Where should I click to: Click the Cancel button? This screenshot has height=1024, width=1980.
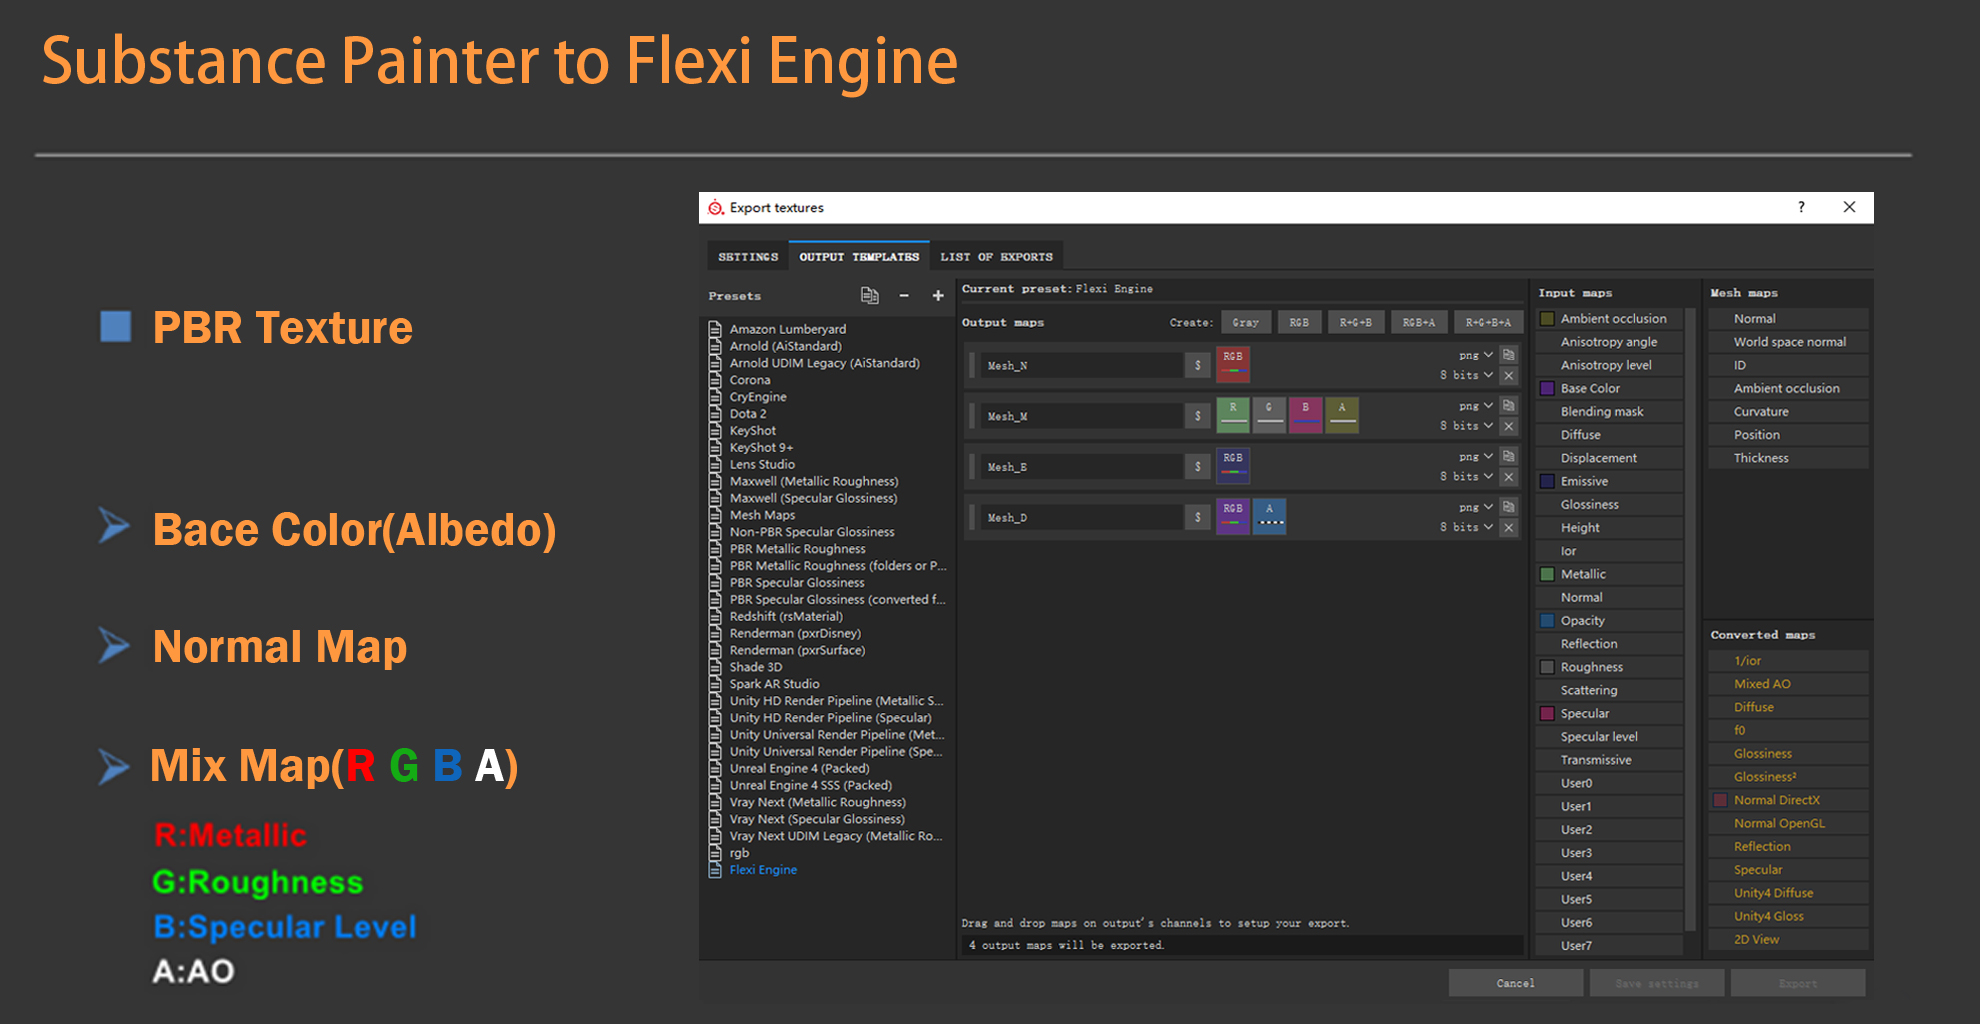coord(1516,983)
